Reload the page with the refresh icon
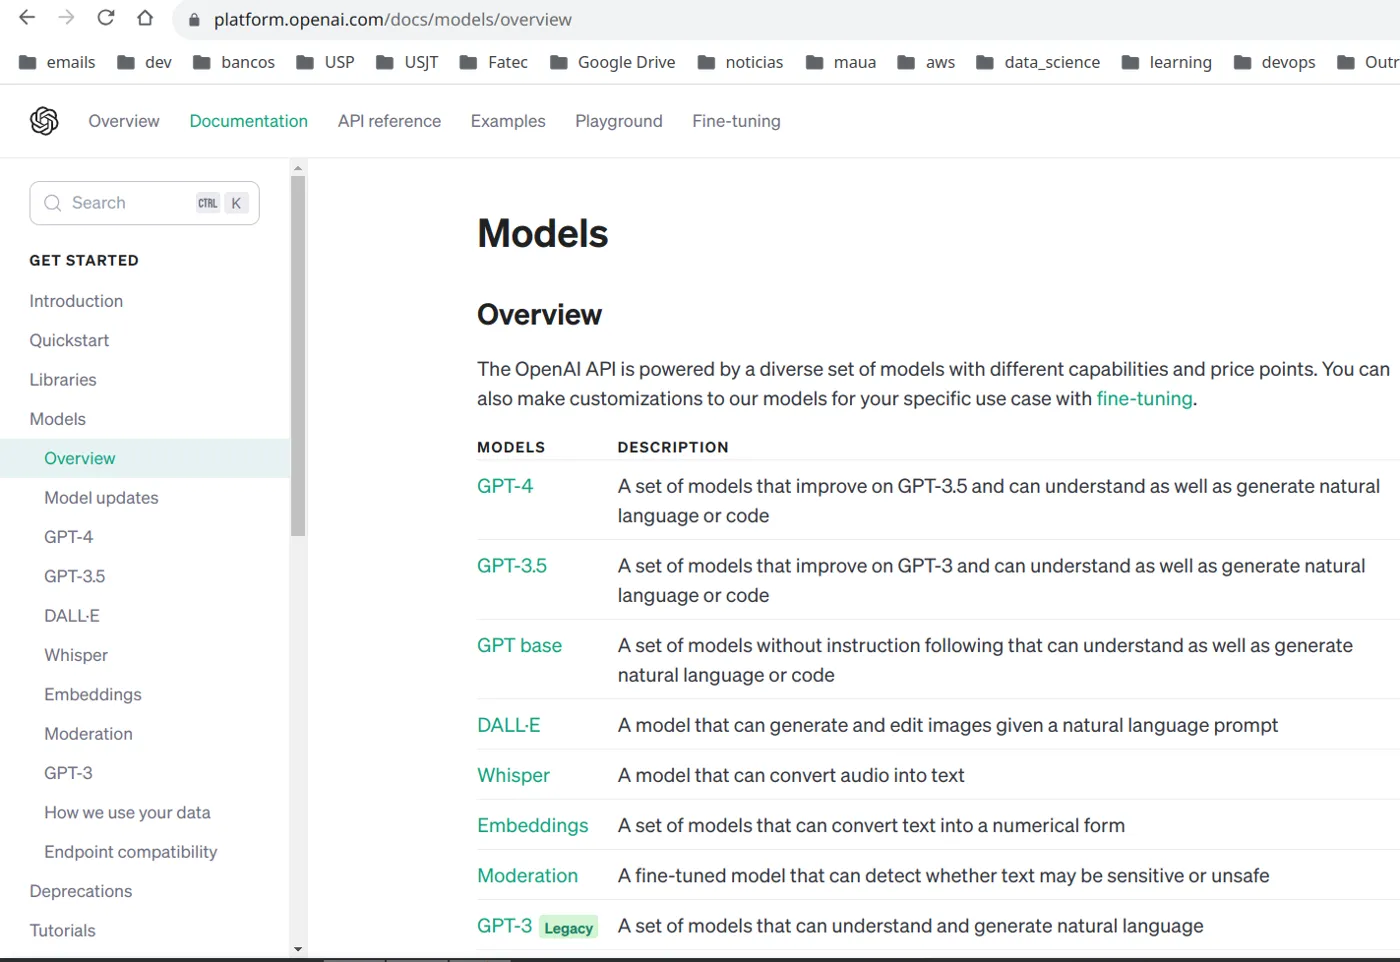 point(105,18)
